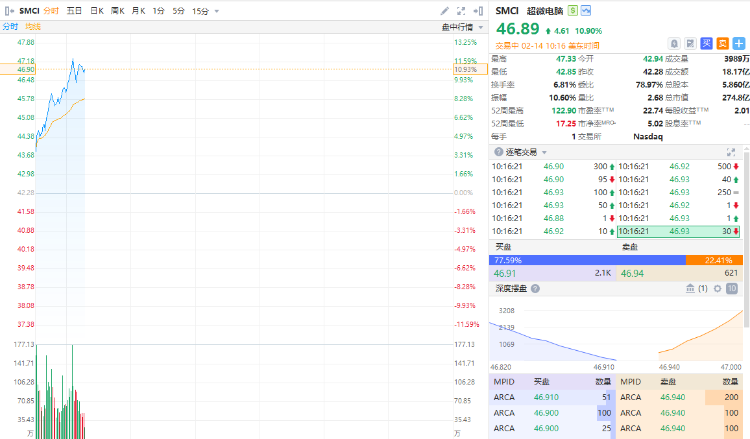Click the 交易中 02-14 10:16 status line
Screen dimensions: 750x439
547,46
